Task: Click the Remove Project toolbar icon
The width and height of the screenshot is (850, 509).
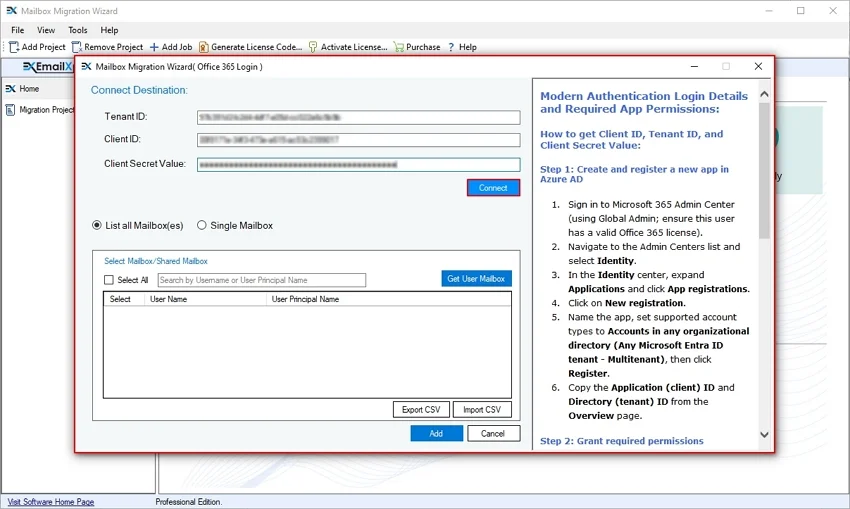Action: [x=77, y=47]
